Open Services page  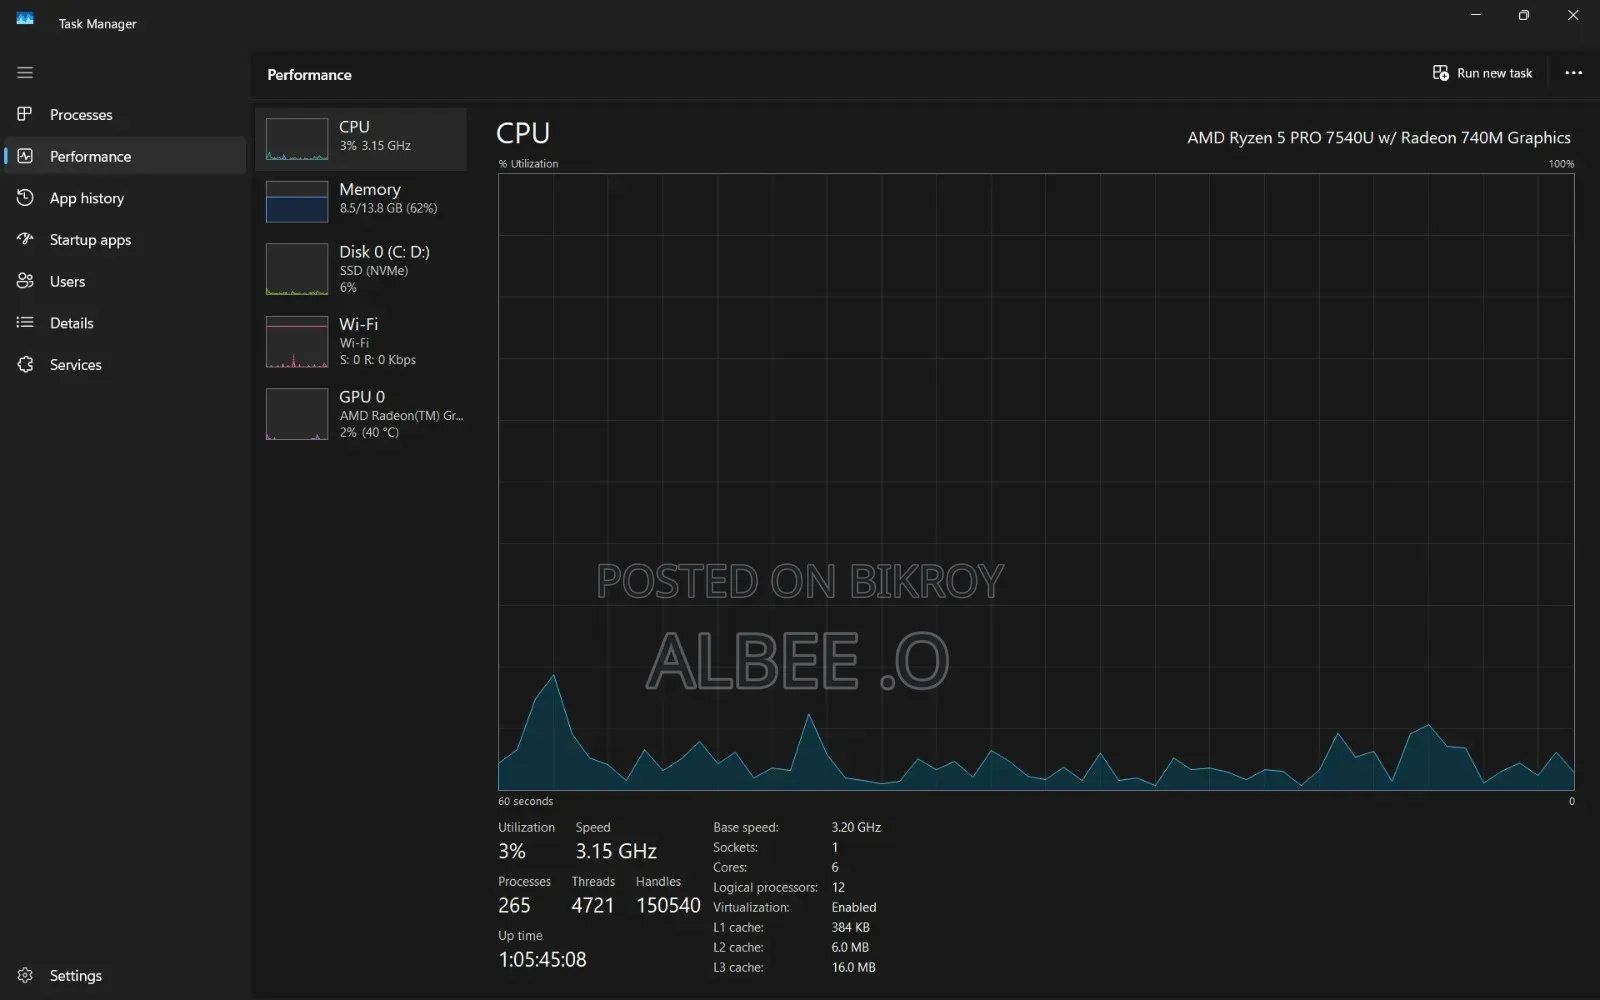pyautogui.click(x=125, y=365)
